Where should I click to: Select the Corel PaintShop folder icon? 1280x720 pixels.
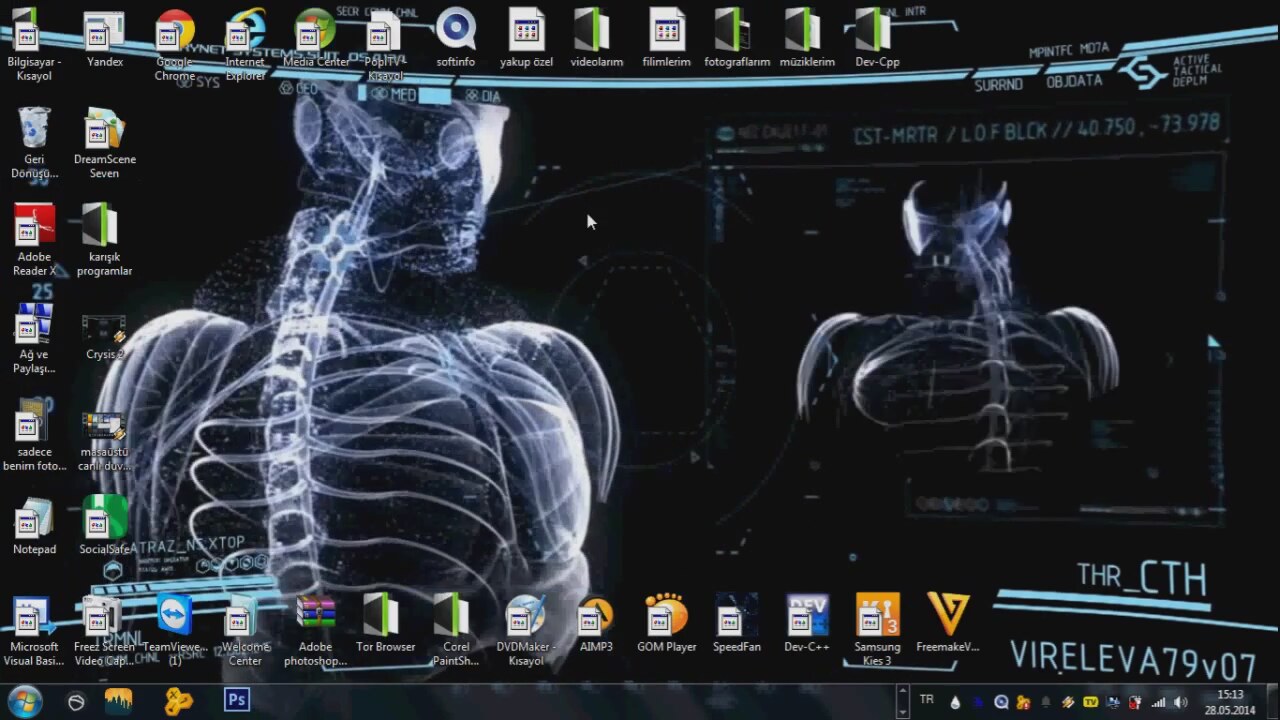pos(456,631)
